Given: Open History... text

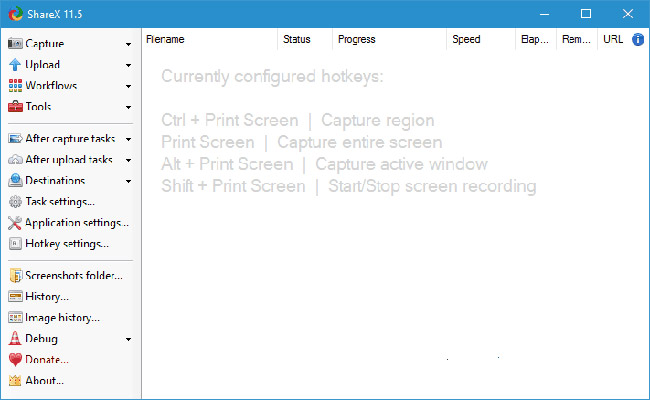Looking at the screenshot, I should [x=47, y=297].
